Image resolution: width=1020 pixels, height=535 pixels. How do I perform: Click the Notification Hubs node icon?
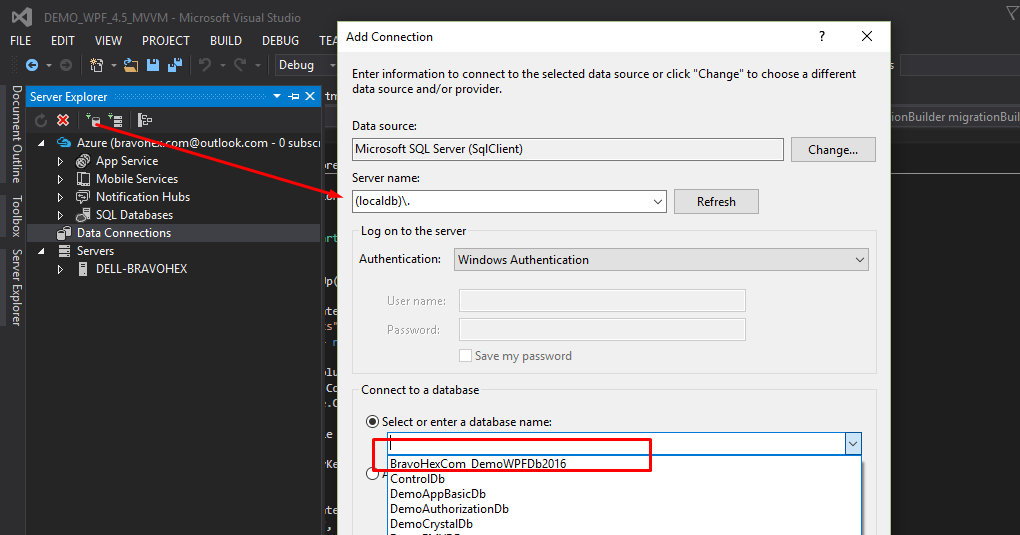pyautogui.click(x=83, y=197)
